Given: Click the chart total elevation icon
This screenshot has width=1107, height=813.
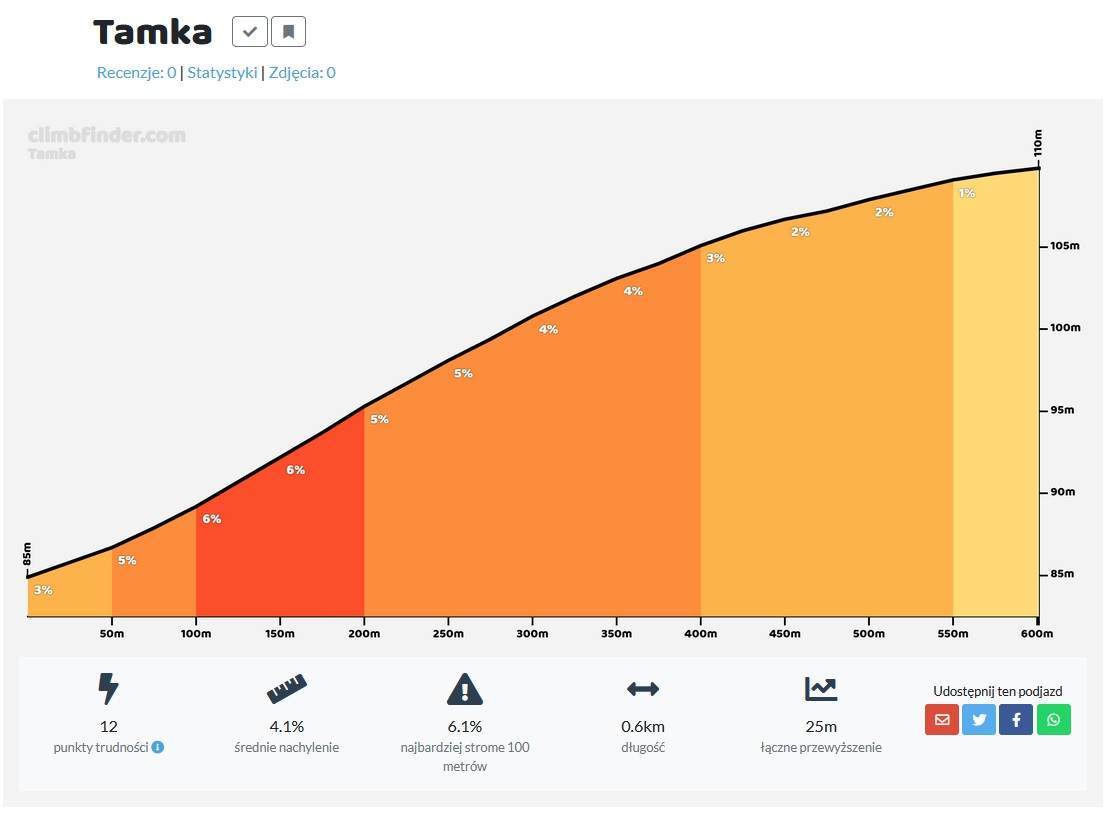Looking at the screenshot, I should 821,689.
